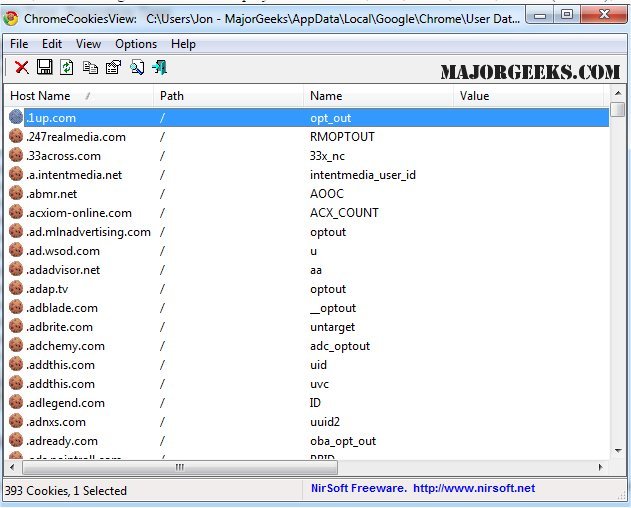Image resolution: width=631 pixels, height=508 pixels.
Task: Click the exit door toolbar icon
Action: coord(159,67)
